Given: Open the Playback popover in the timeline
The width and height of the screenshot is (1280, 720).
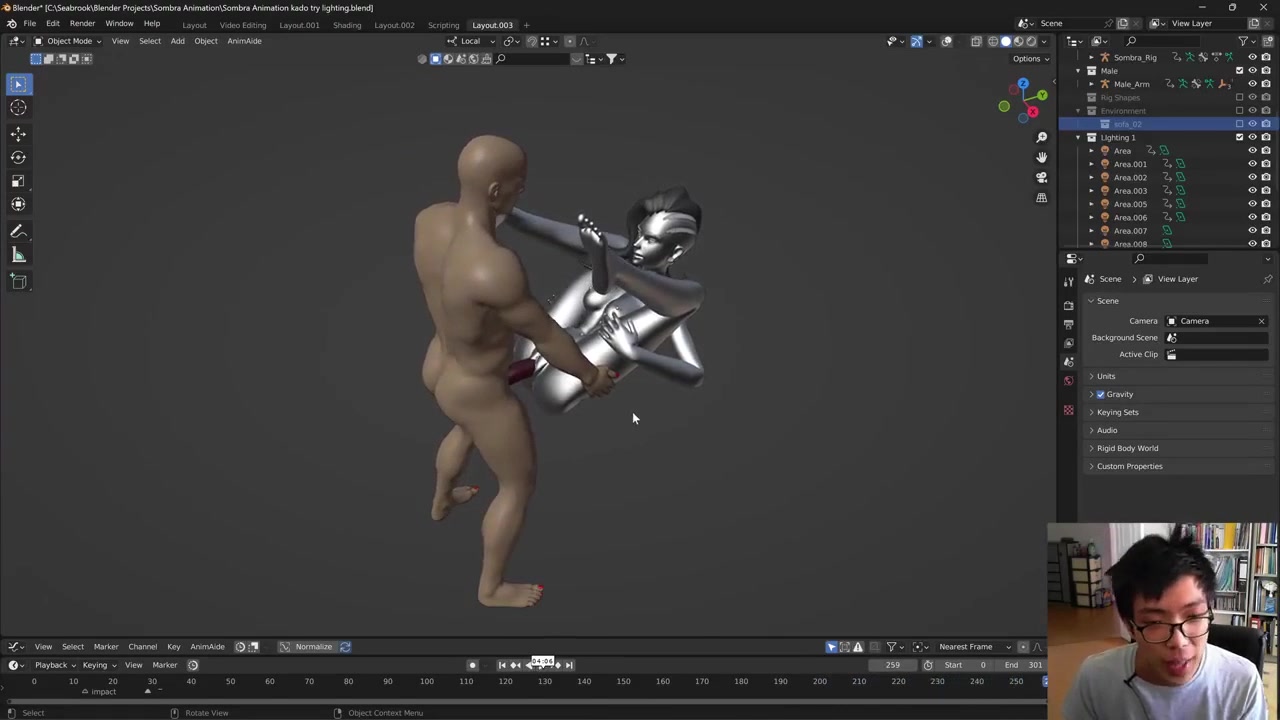Looking at the screenshot, I should [x=51, y=665].
